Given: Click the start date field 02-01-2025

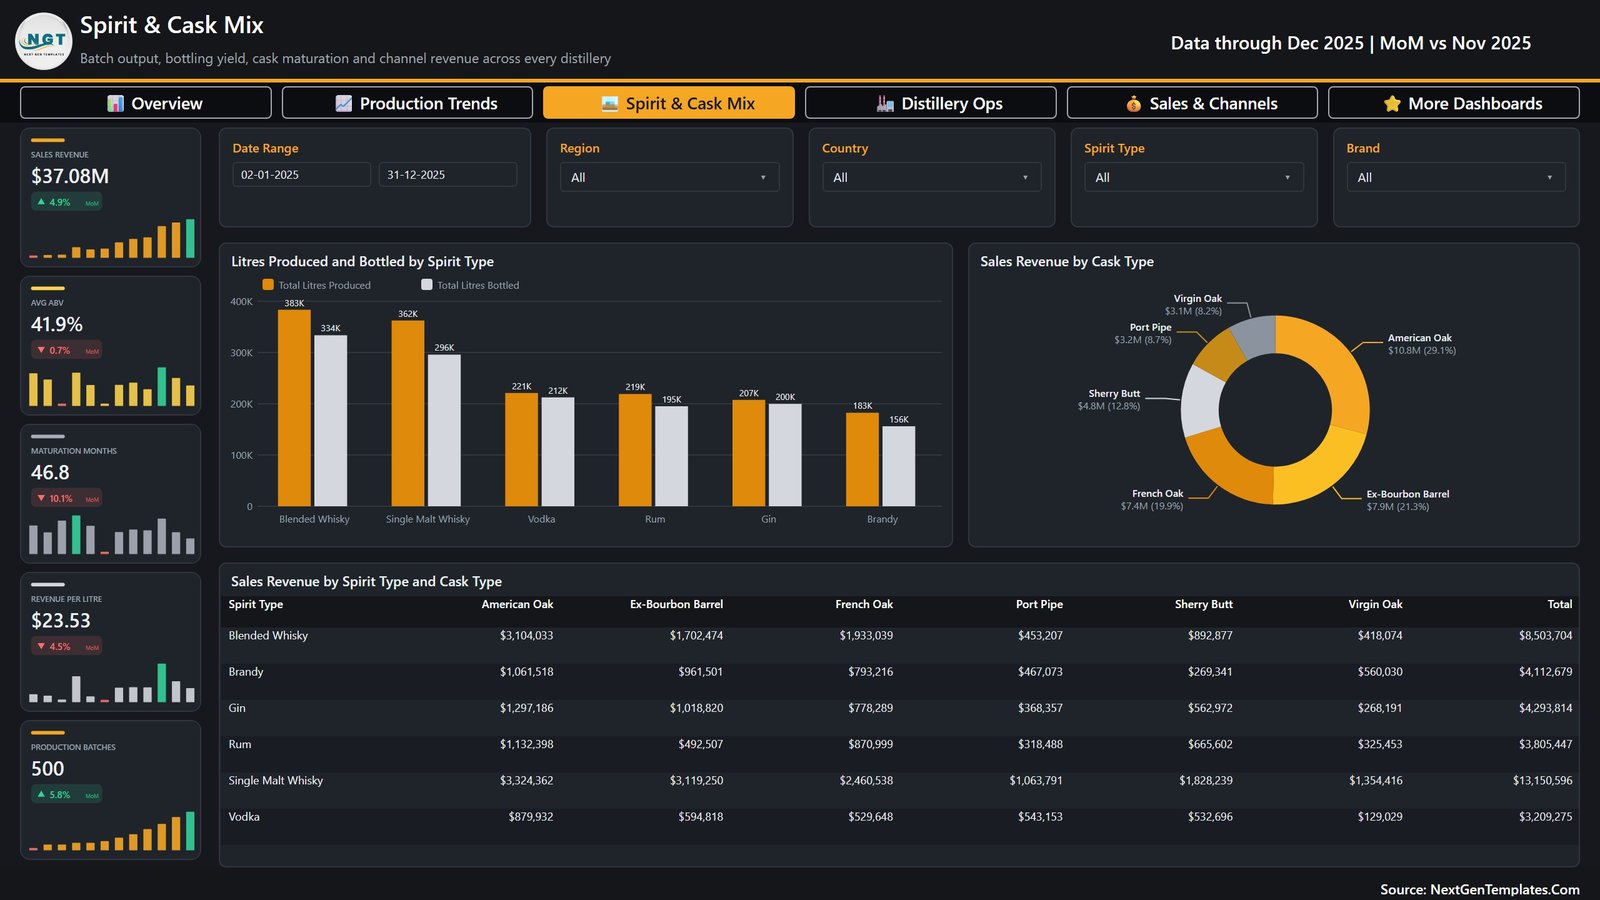Looking at the screenshot, I should coord(302,175).
